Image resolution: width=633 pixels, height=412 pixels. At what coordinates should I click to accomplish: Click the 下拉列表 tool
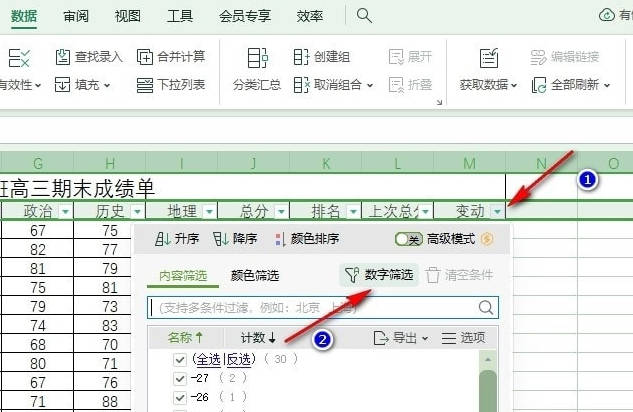[171, 85]
